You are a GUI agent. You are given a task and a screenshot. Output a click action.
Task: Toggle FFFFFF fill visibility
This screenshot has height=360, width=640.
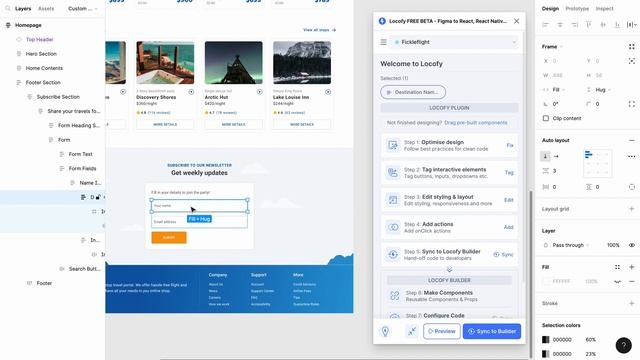[x=617, y=281]
